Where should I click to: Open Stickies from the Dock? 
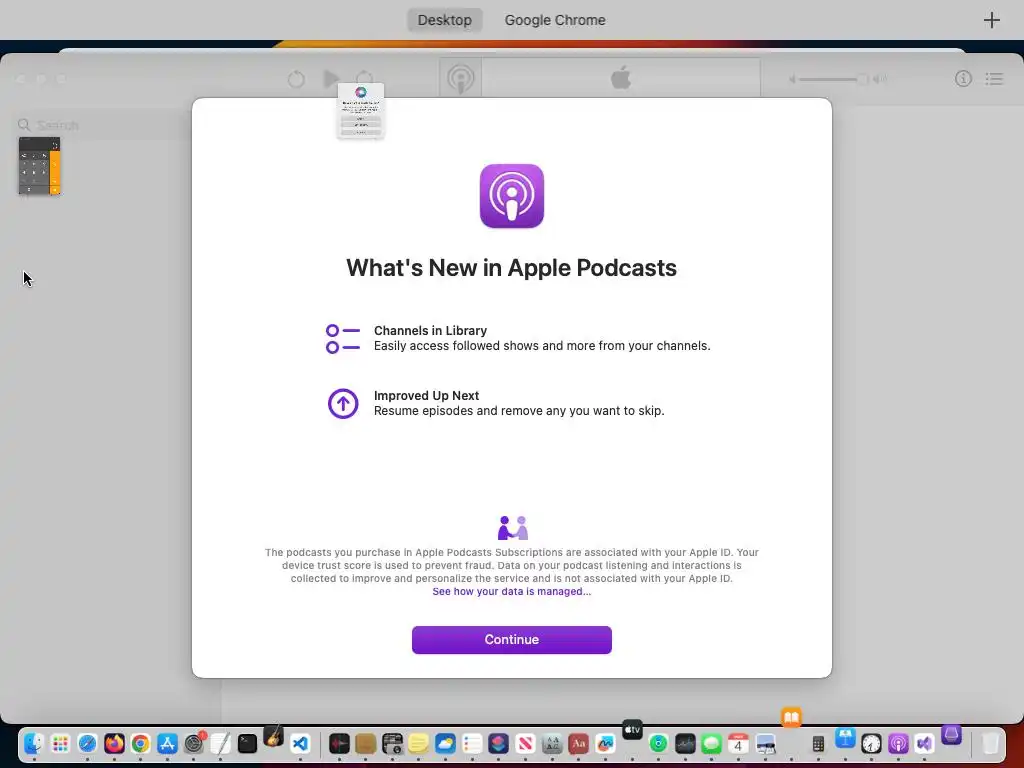[419, 744]
